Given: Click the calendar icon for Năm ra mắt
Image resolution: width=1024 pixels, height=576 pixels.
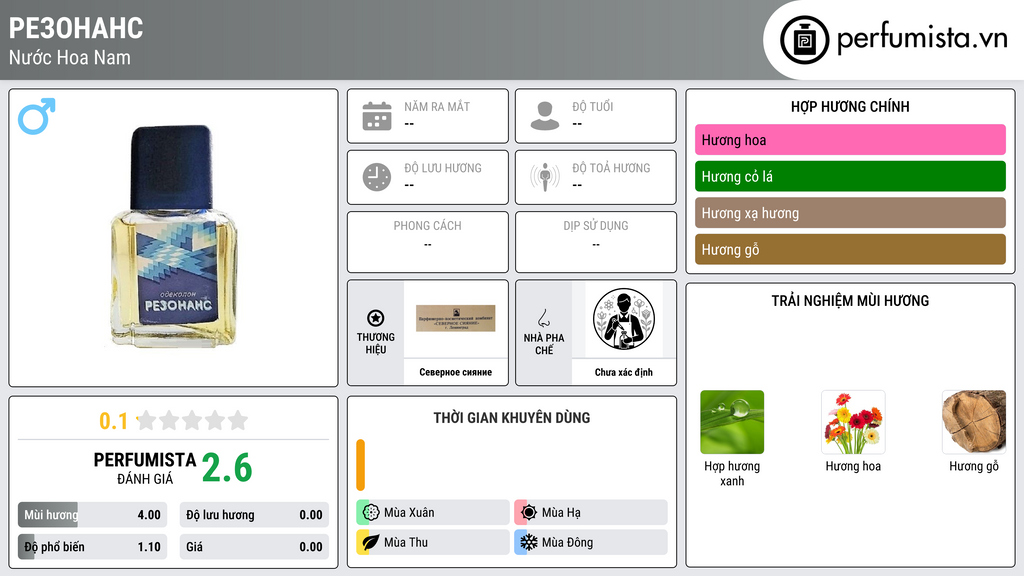Looking at the screenshot, I should pos(377,116).
